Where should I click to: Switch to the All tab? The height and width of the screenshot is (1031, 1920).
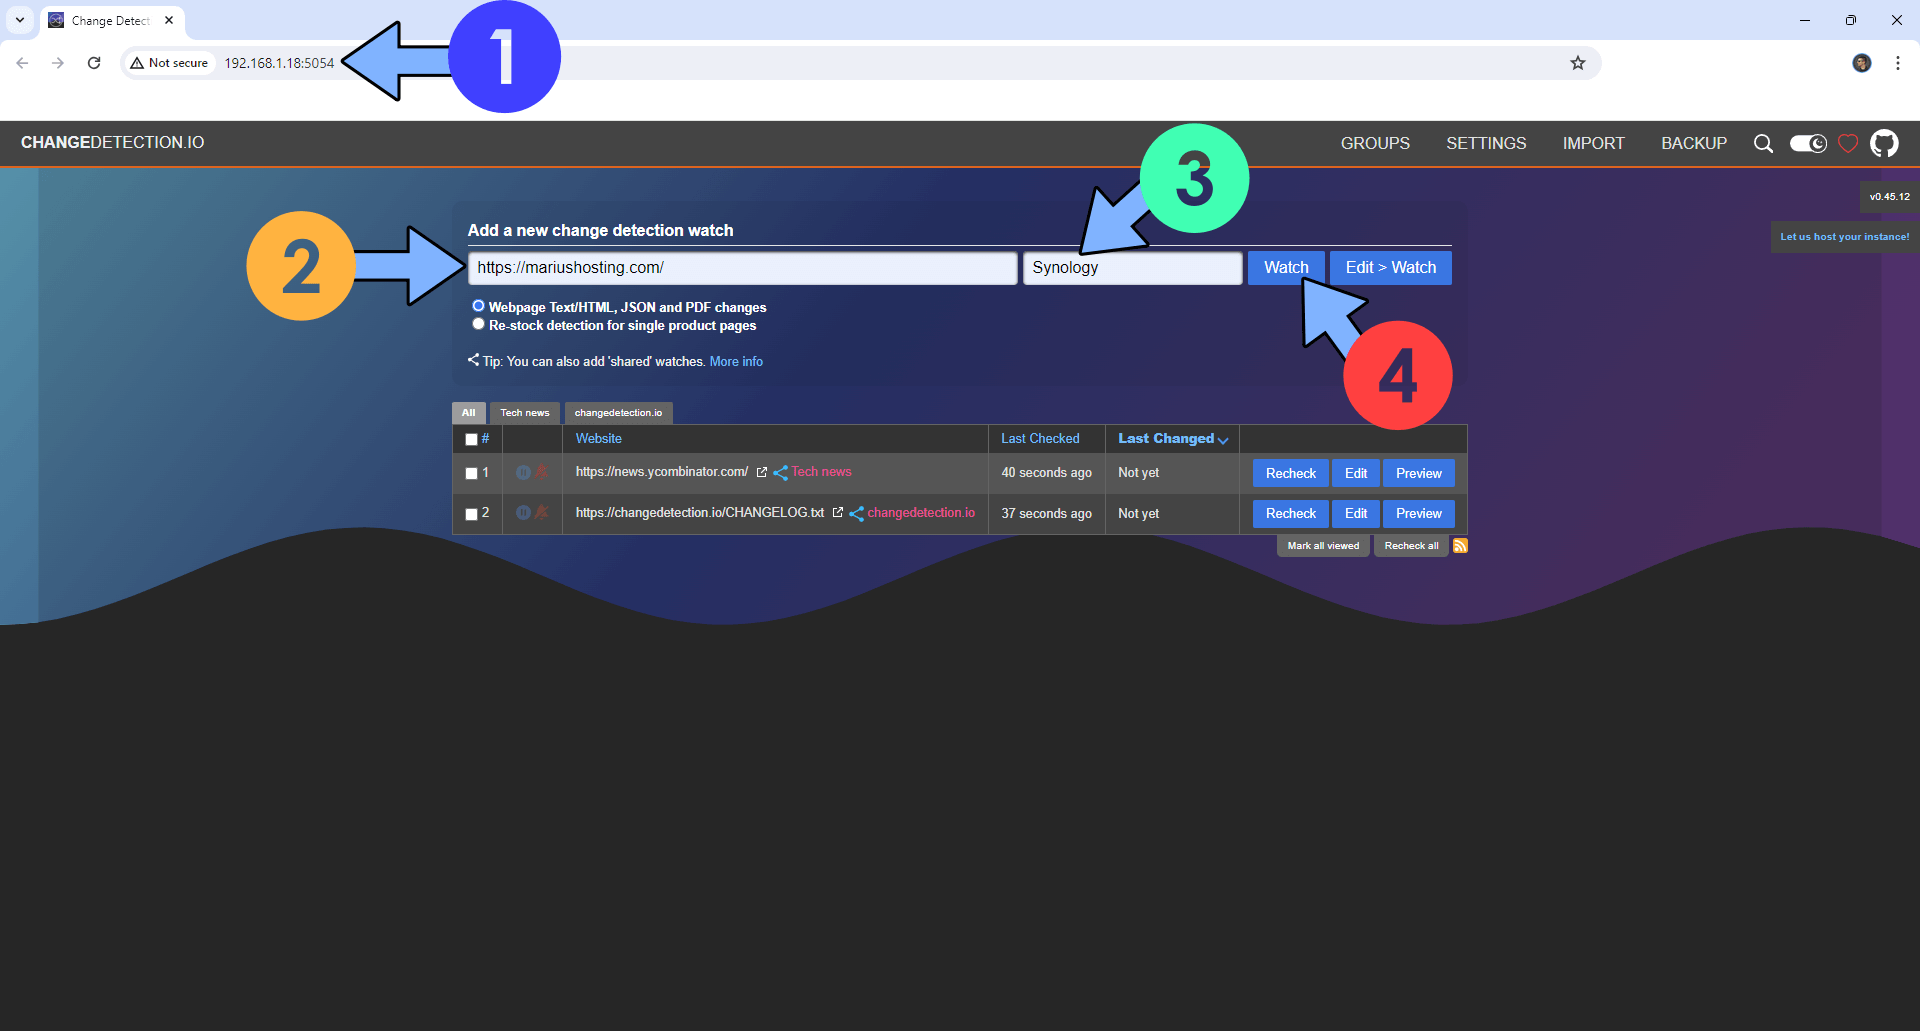pos(468,413)
